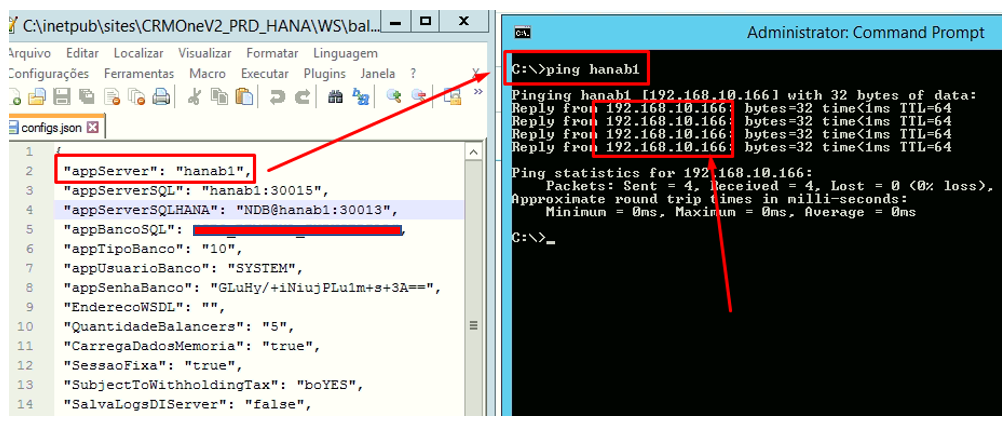Zoom out using the magnifier minus icon

point(421,97)
